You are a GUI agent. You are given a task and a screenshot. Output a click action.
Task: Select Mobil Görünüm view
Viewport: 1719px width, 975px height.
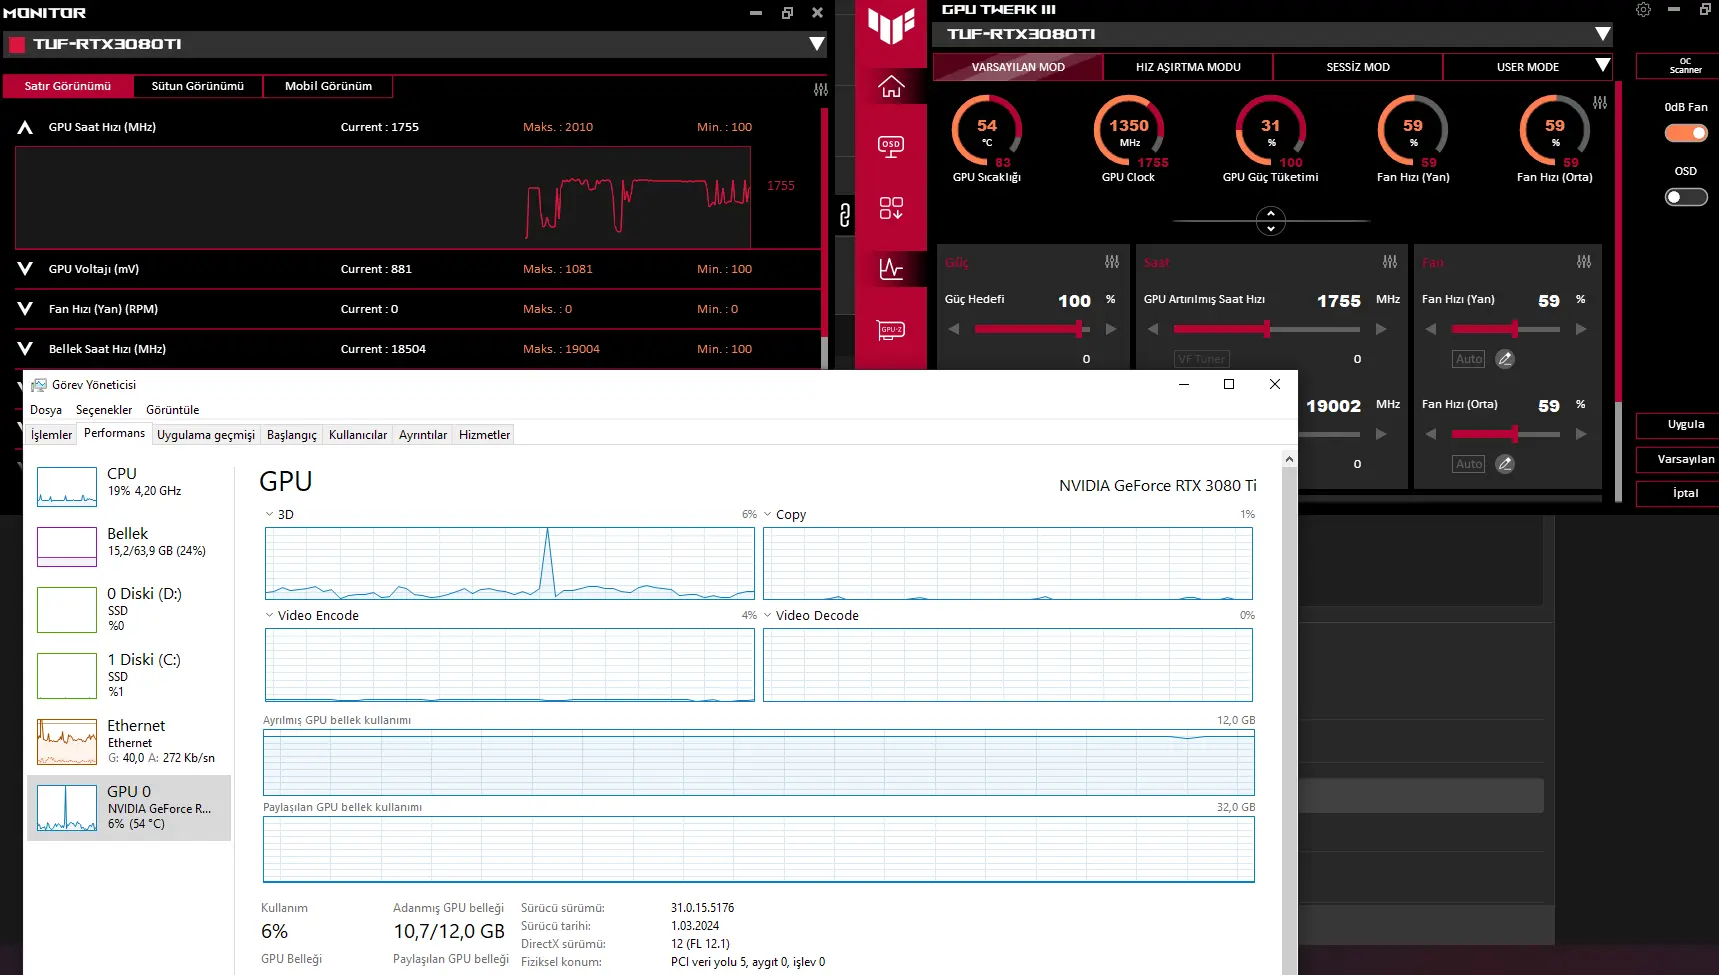(328, 86)
